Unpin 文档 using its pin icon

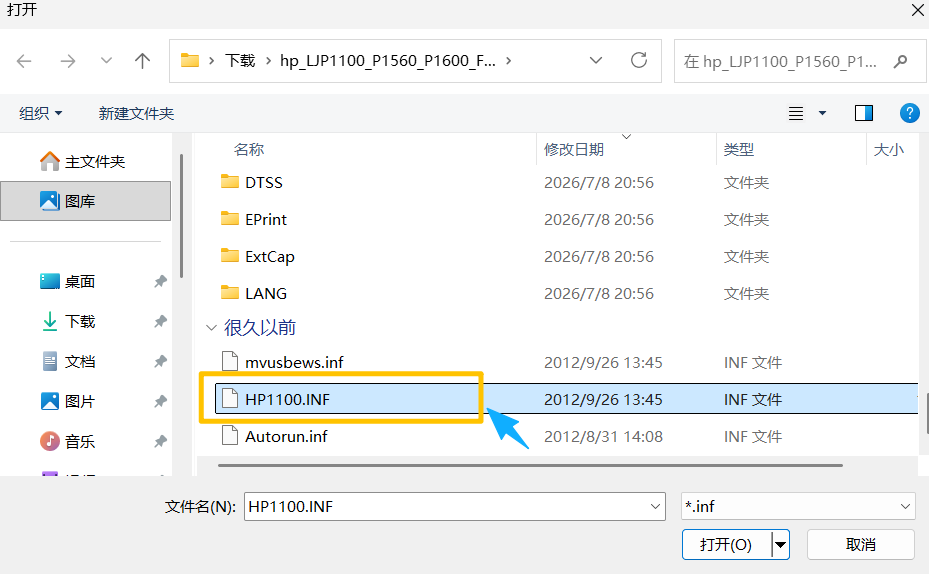coord(161,361)
